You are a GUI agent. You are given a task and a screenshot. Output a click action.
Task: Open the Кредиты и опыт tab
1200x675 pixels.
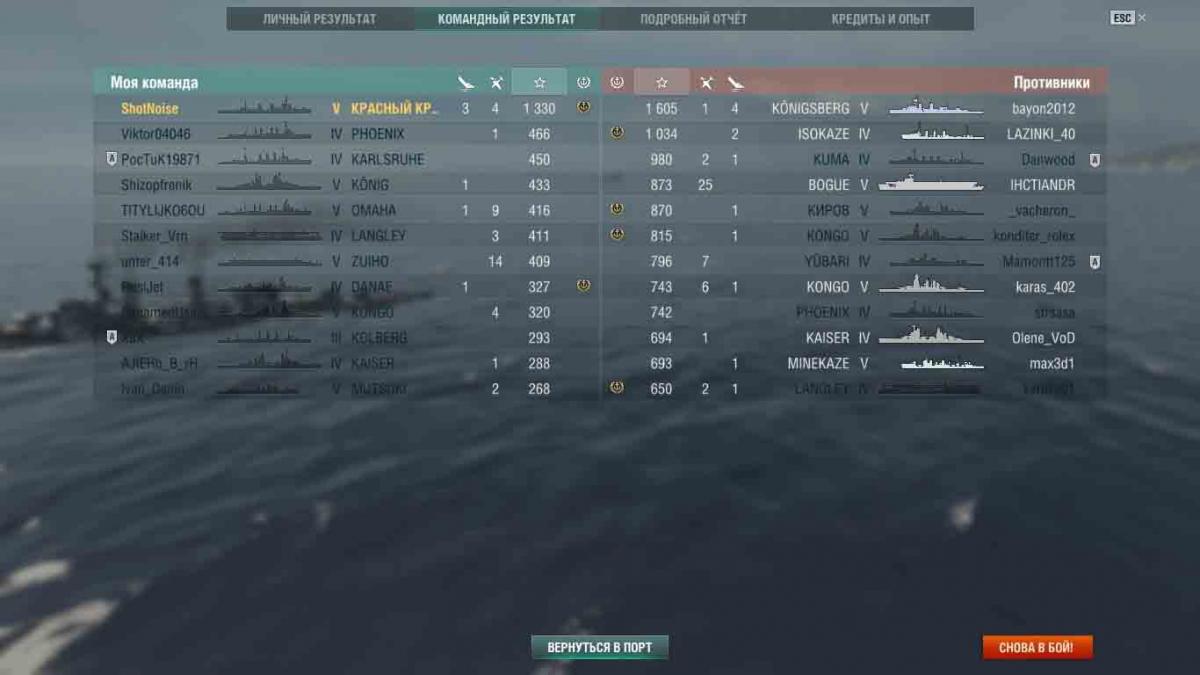pos(880,19)
